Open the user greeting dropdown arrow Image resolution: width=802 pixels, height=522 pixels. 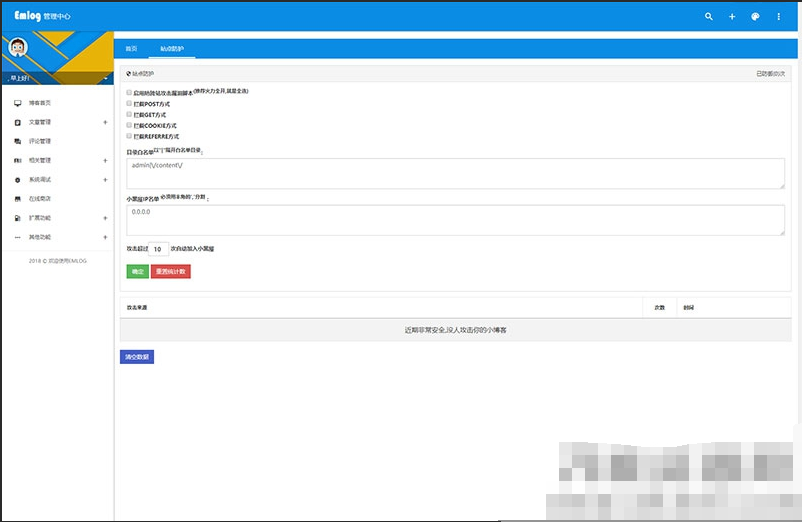104,78
